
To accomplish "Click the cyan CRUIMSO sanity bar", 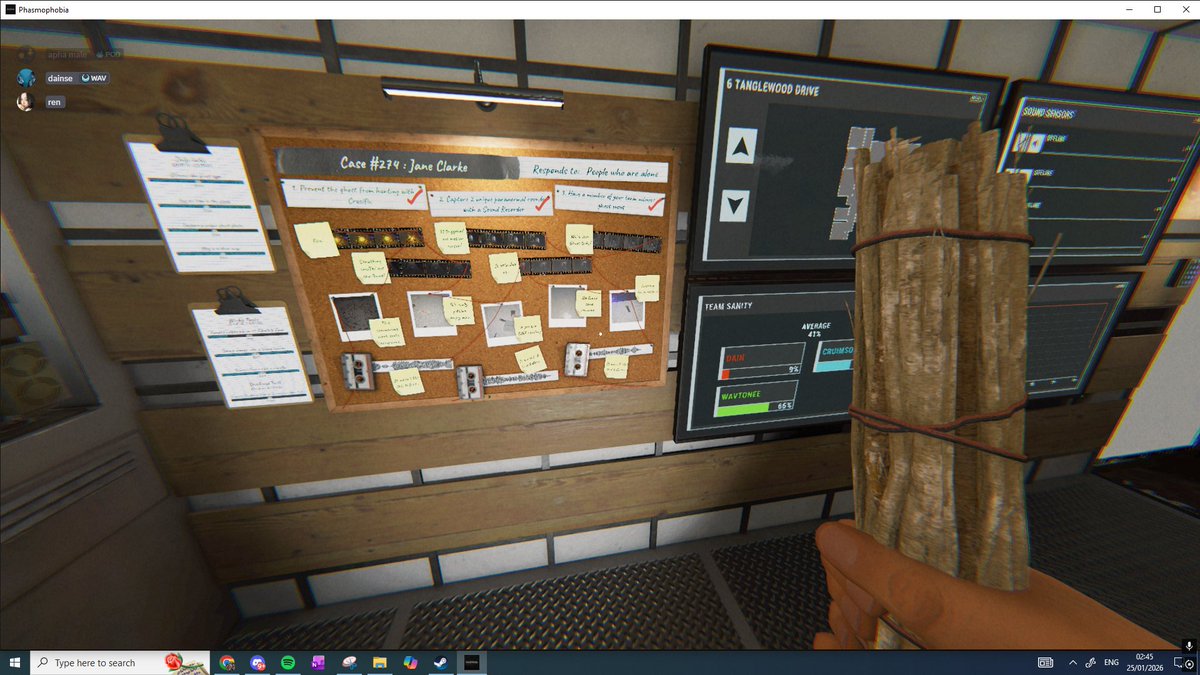I will (x=833, y=355).
